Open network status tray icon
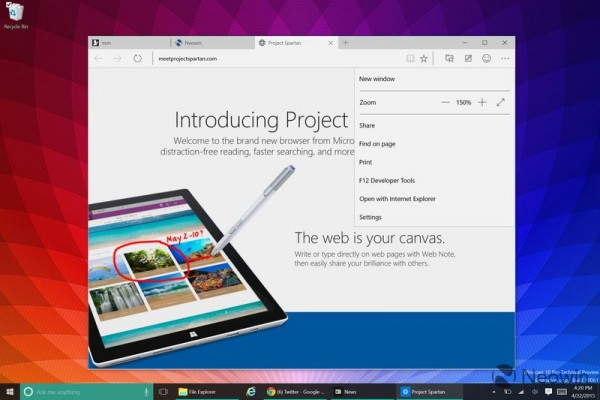Viewport: 600px width, 400px height. [x=521, y=392]
